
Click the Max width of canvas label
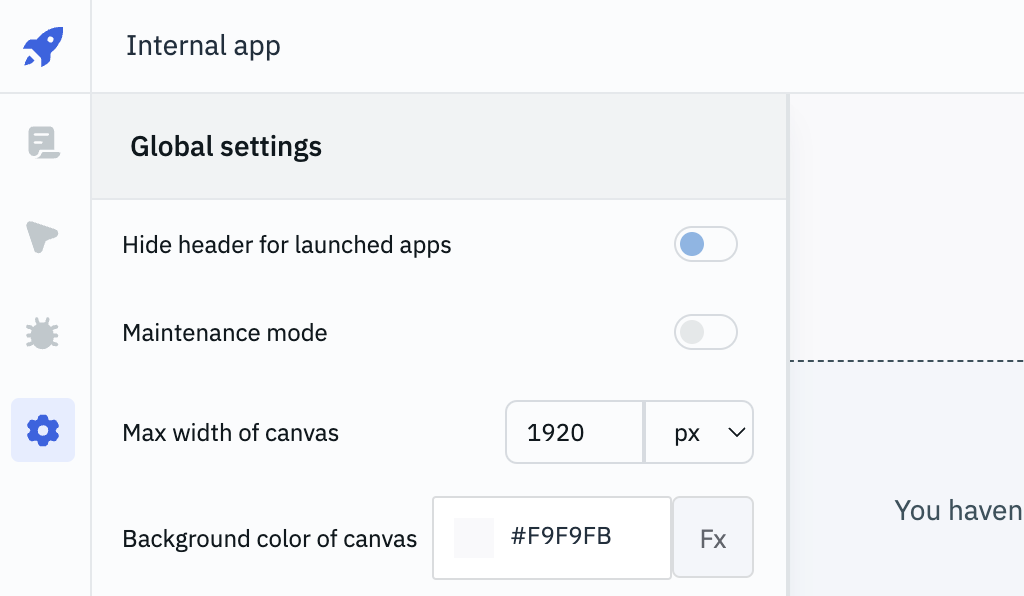pyautogui.click(x=231, y=433)
